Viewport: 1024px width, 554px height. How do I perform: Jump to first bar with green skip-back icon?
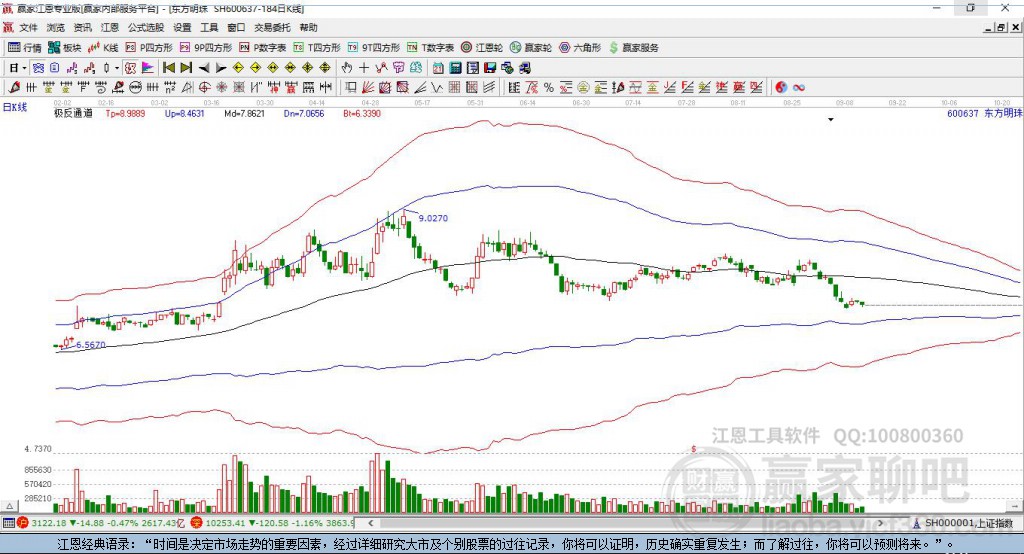tap(168, 68)
